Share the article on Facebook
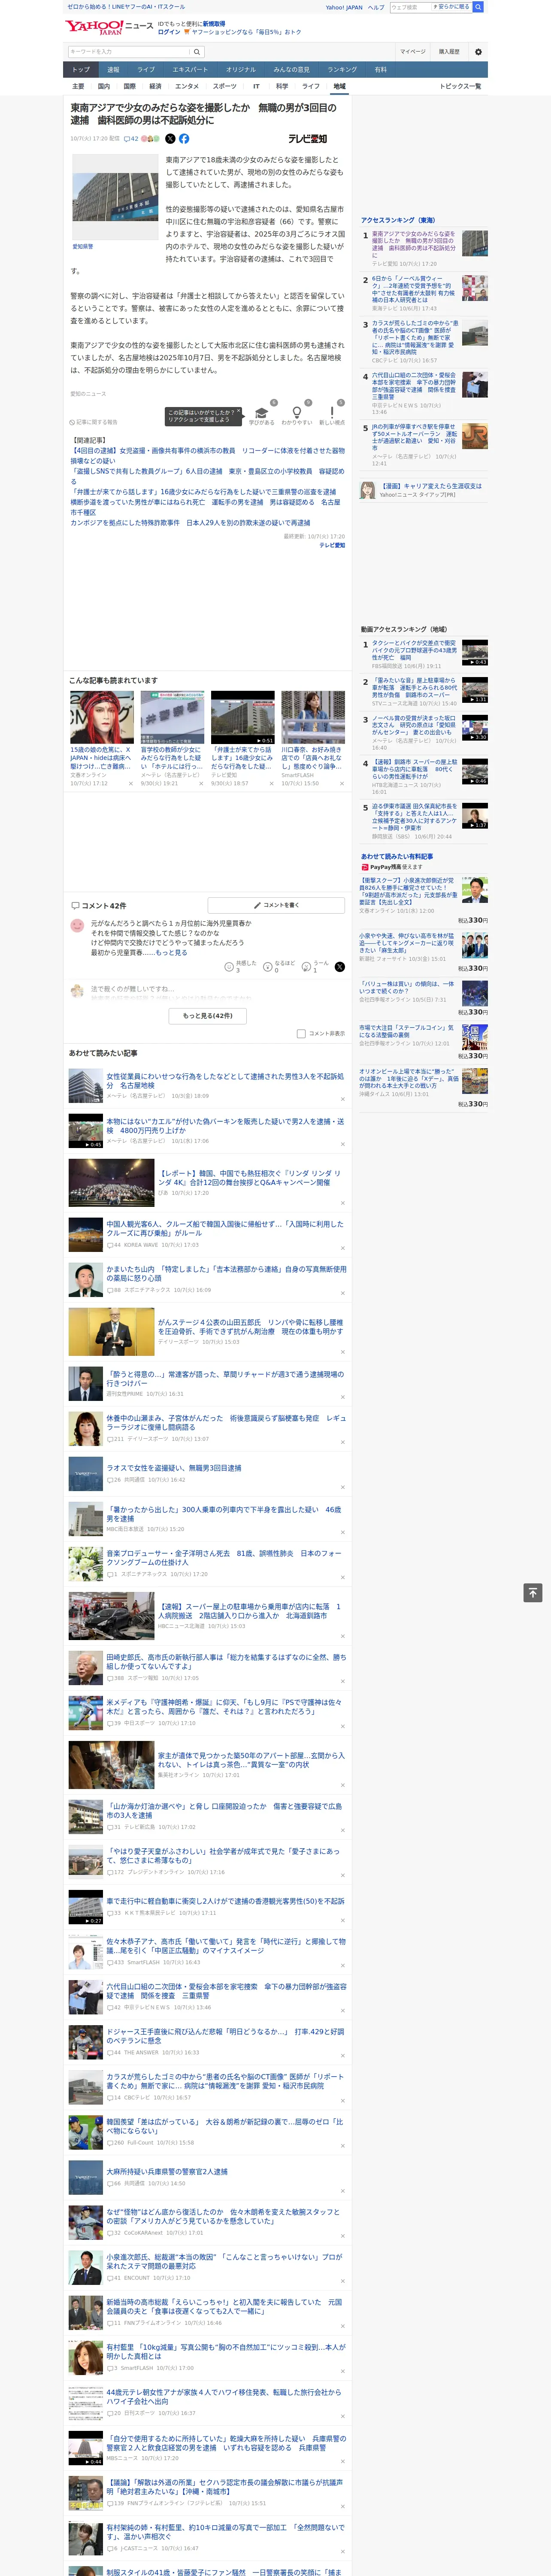The image size is (551, 2576). [184, 139]
